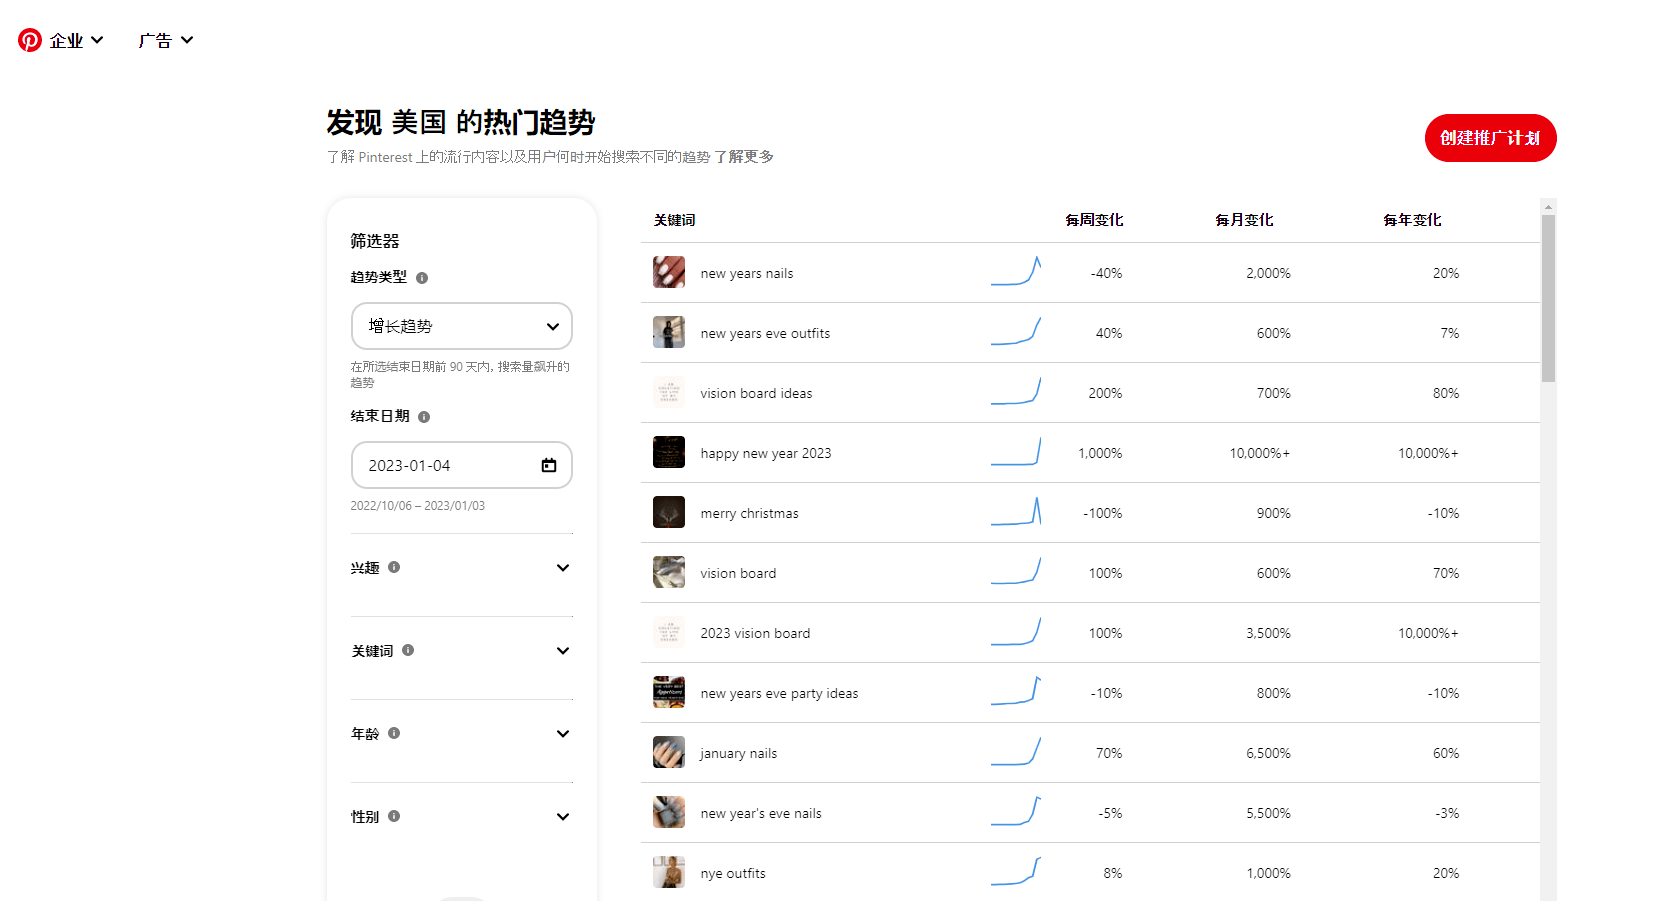Open the calendar icon in date field

[549, 465]
